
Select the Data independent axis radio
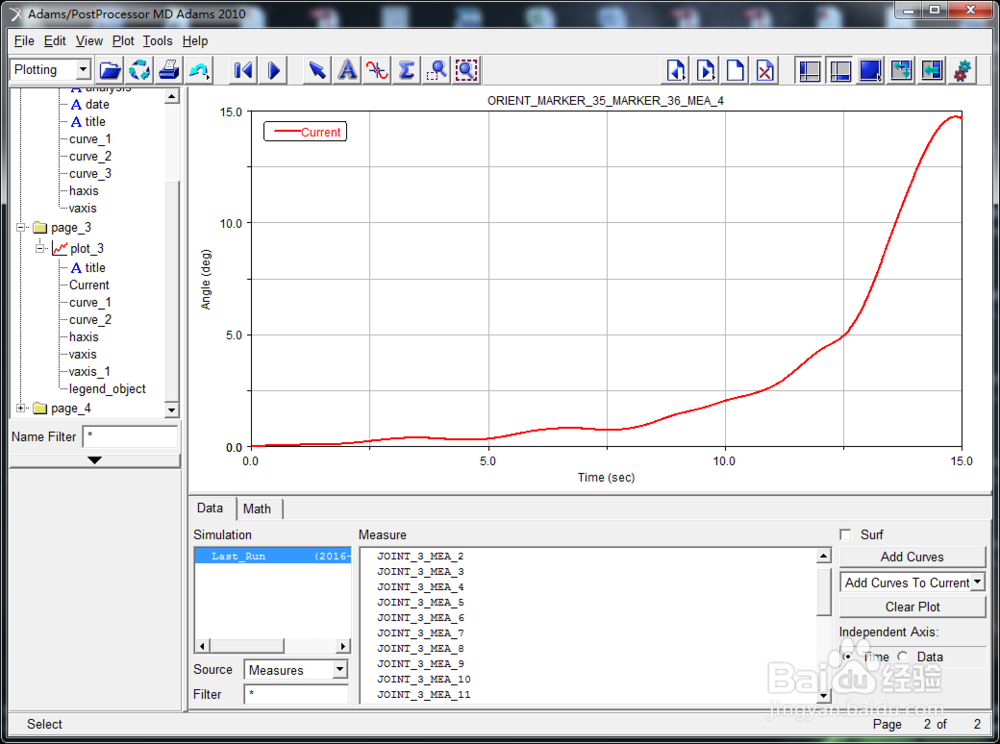tap(902, 657)
